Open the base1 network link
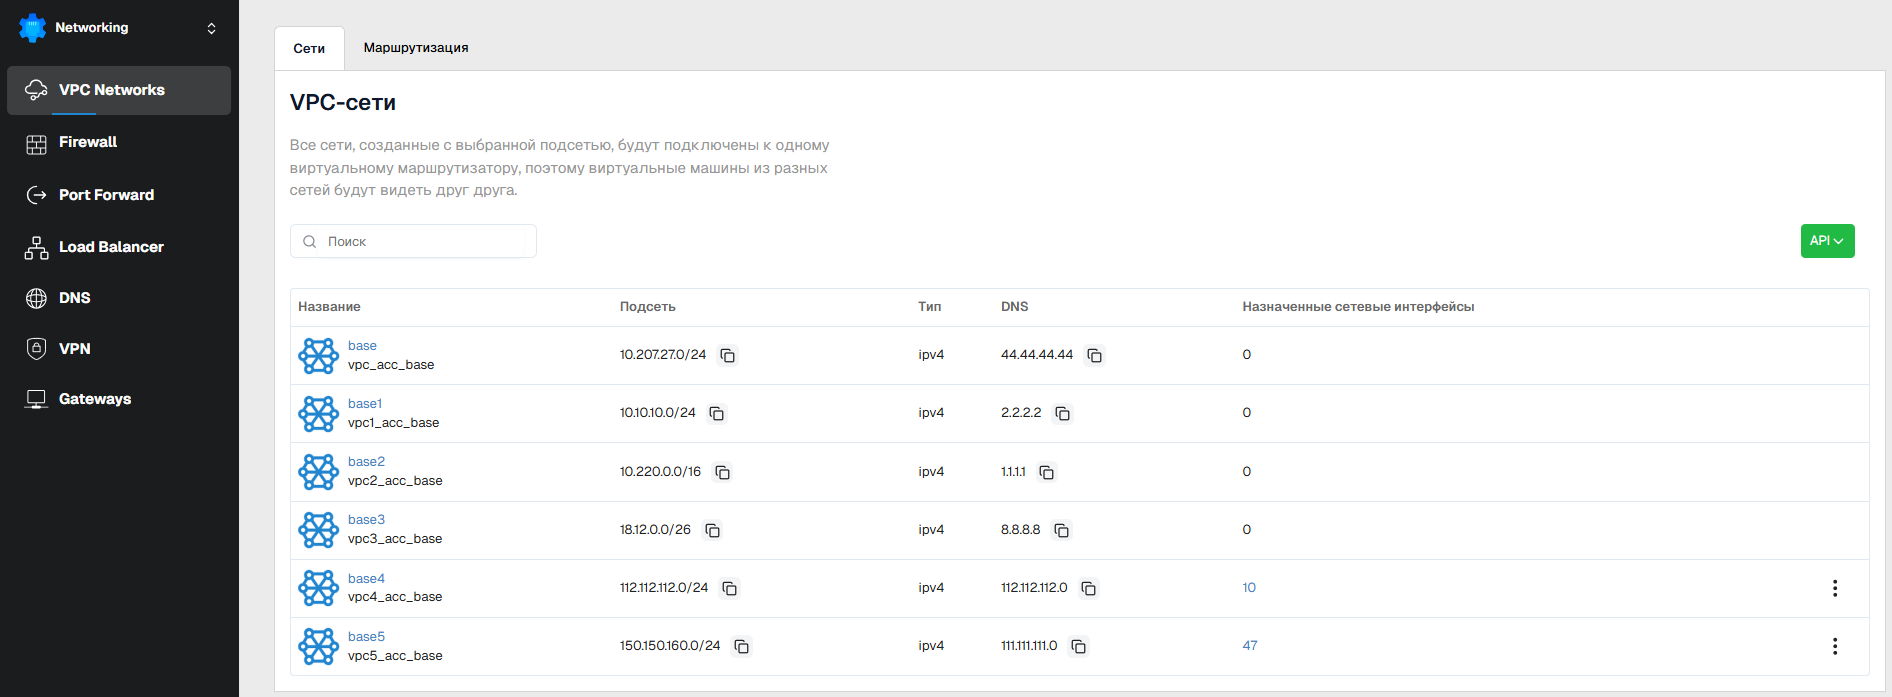The image size is (1892, 697). 365,404
